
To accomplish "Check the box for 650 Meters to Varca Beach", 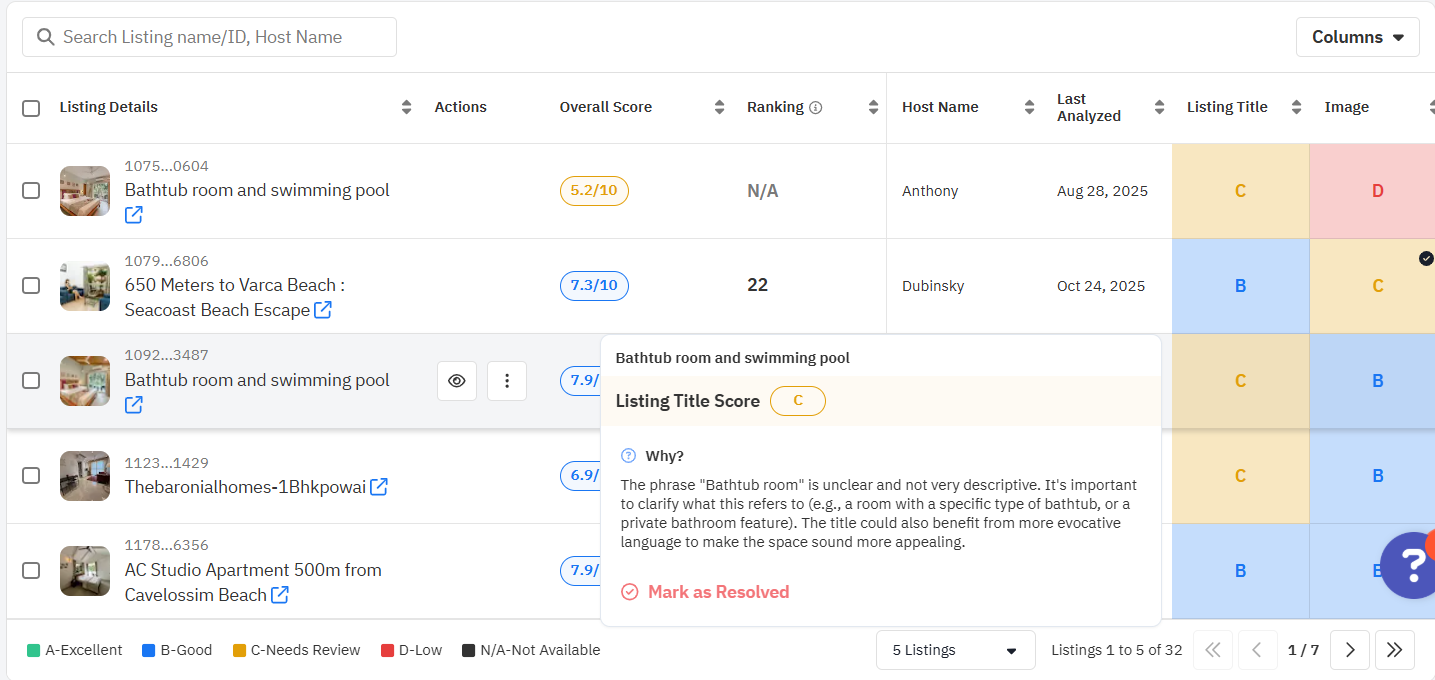I will point(31,286).
